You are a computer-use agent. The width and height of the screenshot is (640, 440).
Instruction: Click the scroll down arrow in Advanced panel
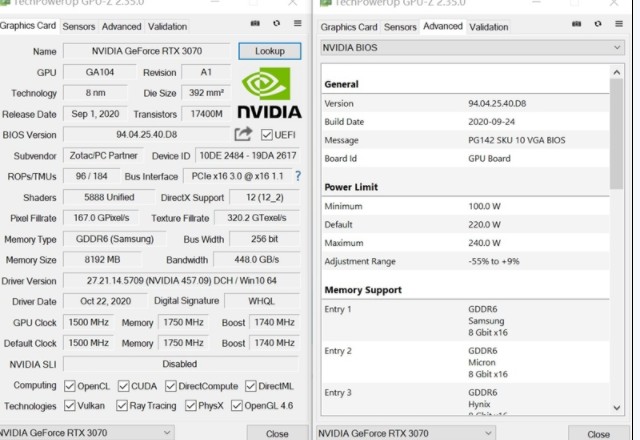pos(617,407)
